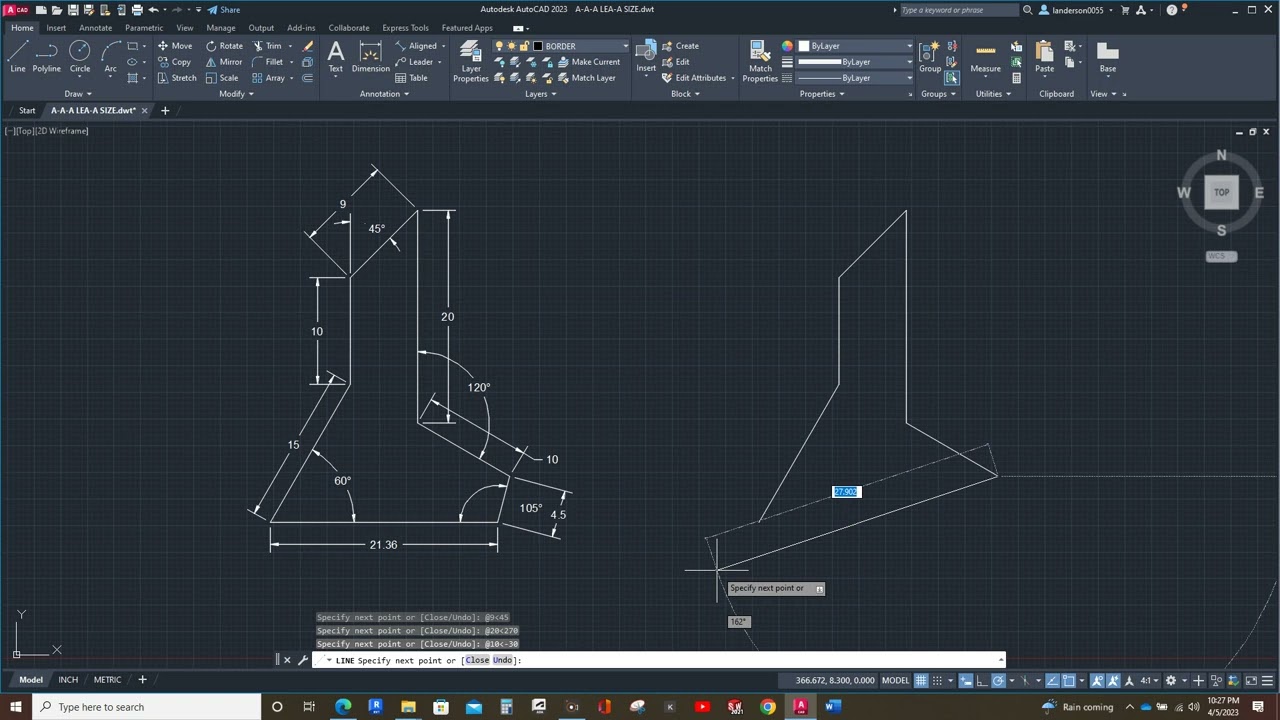
Task: Expand the Layers panel
Action: (541, 94)
